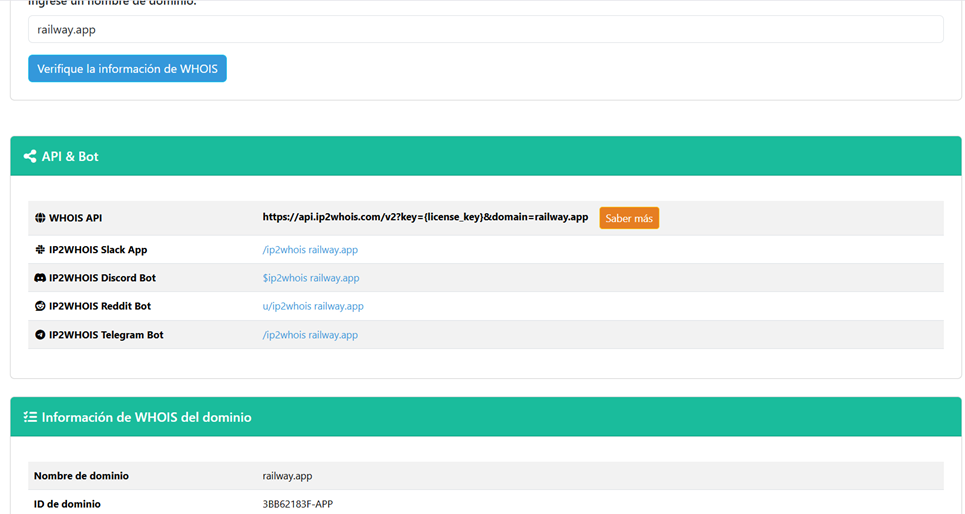Click the Telegram icon beside IP2WHOIS Telegram Bot
Image resolution: width=965 pixels, height=514 pixels.
tap(40, 335)
